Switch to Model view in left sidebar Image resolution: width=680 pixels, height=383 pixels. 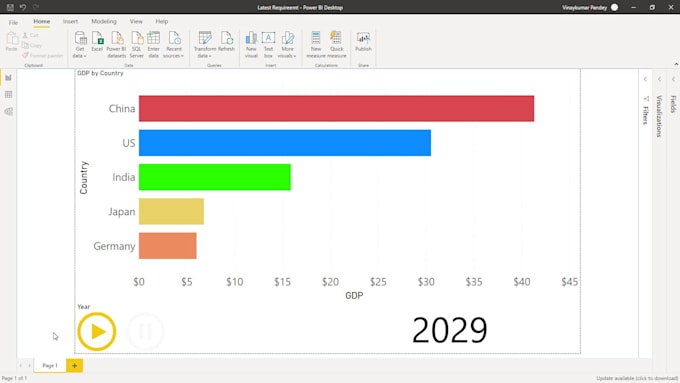point(8,111)
